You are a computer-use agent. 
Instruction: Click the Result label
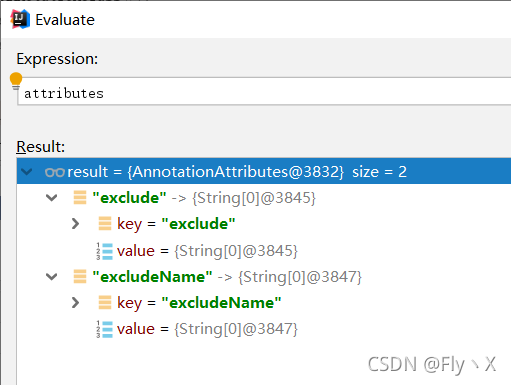(x=41, y=147)
